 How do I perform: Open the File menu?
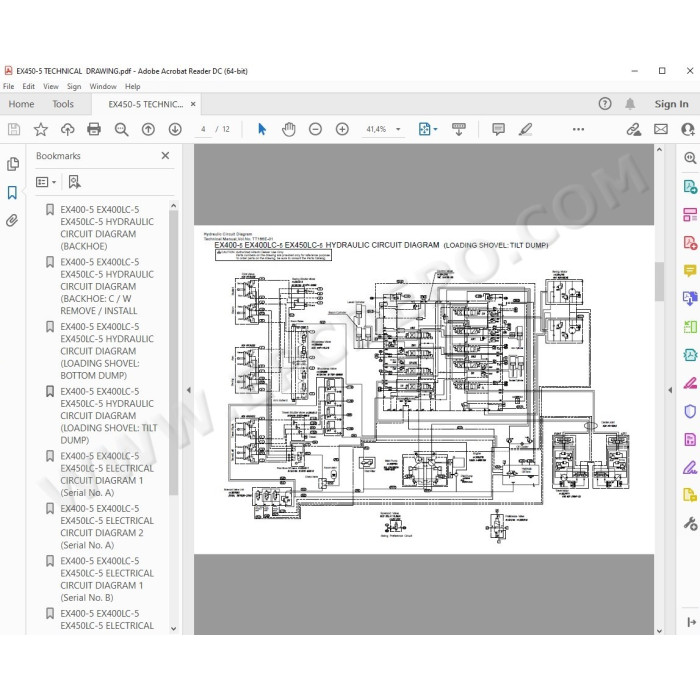(8, 87)
